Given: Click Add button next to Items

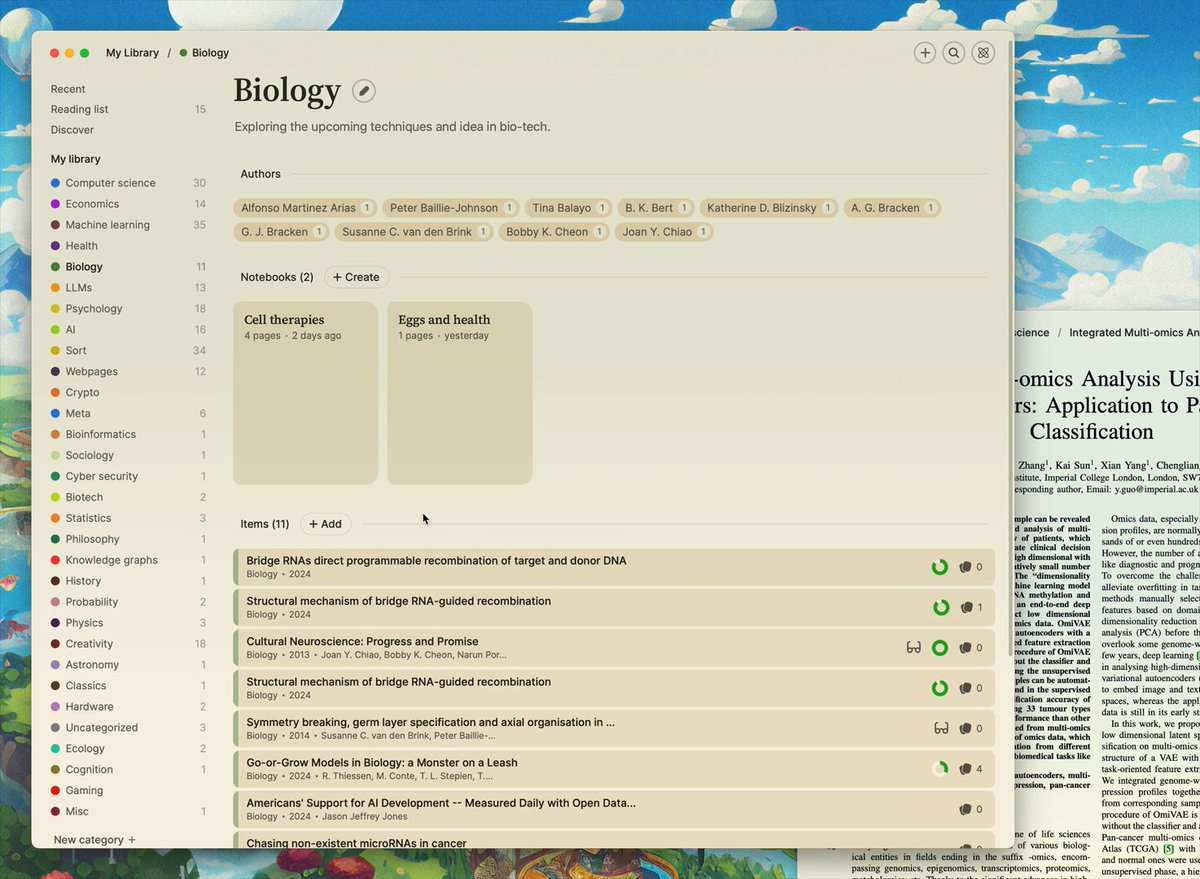Looking at the screenshot, I should pyautogui.click(x=325, y=524).
